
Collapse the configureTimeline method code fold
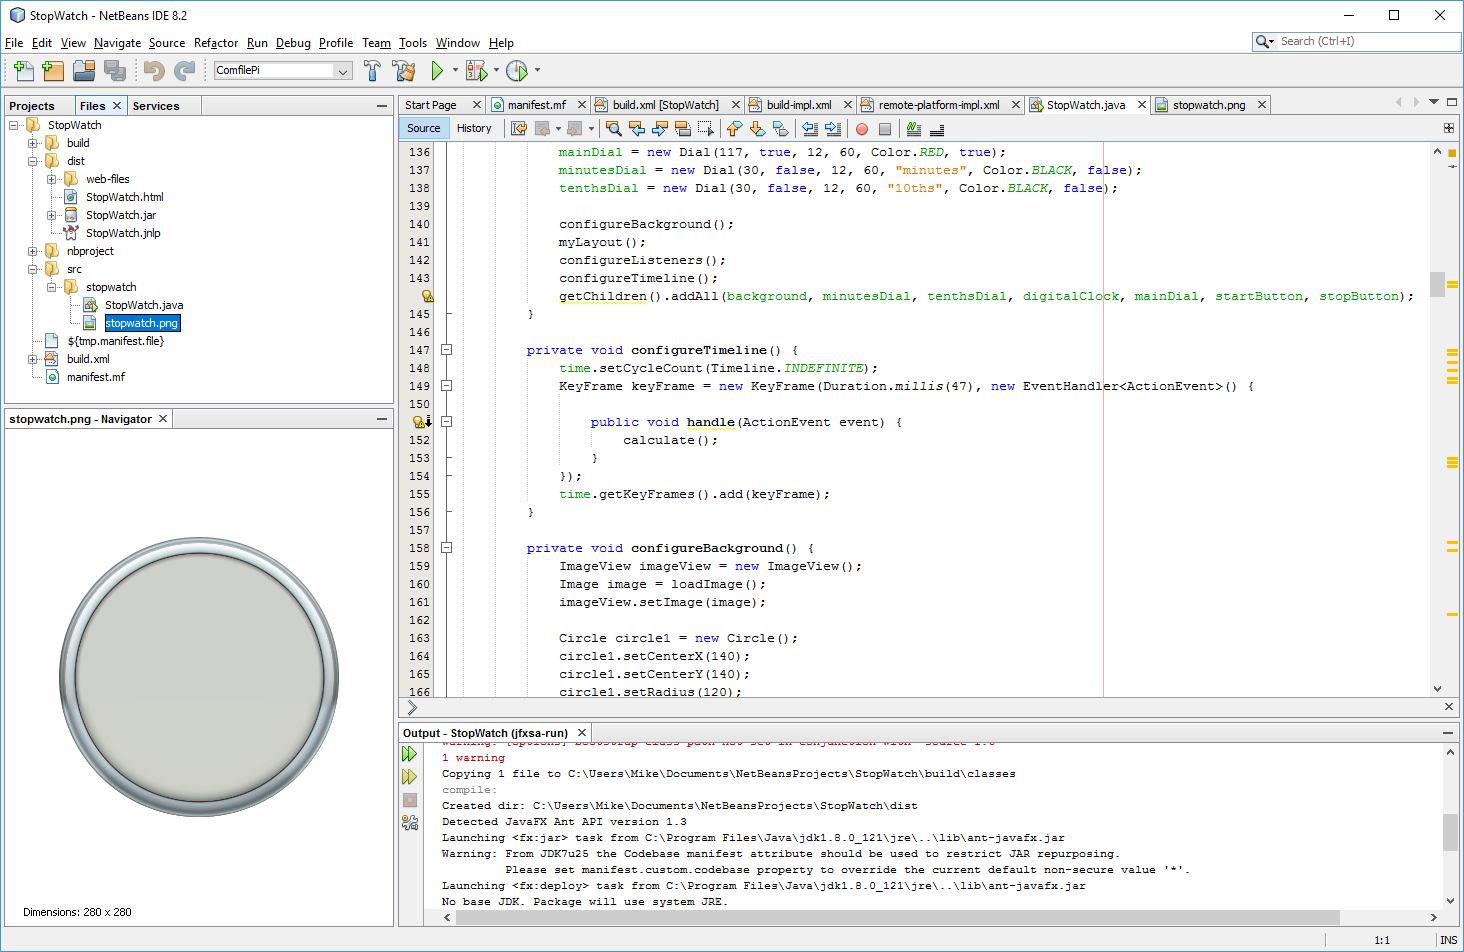pos(446,350)
